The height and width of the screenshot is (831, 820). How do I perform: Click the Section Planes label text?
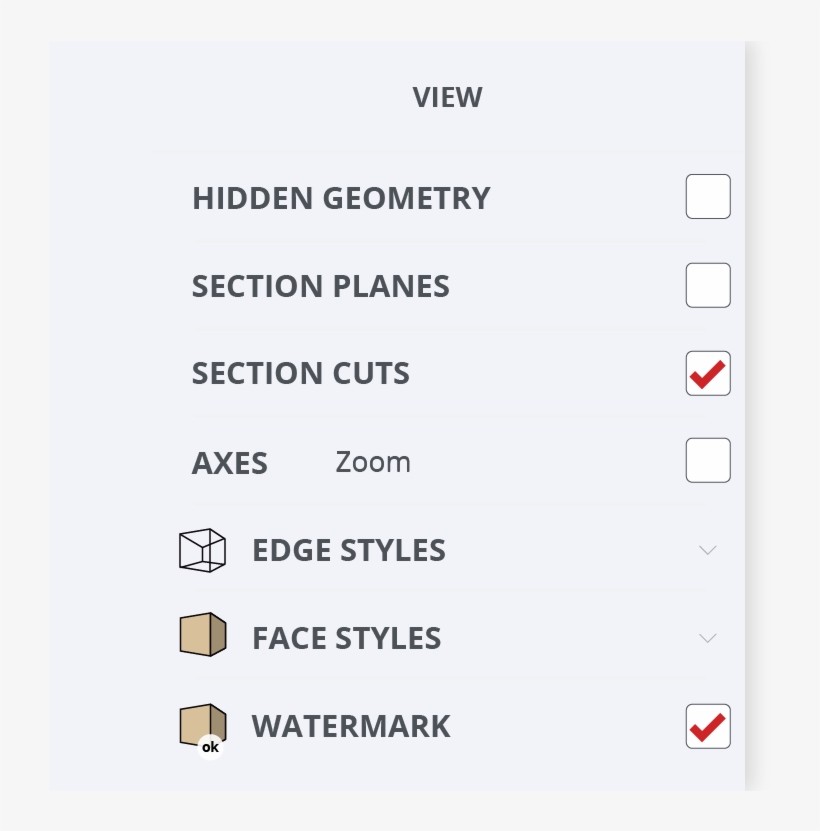[321, 287]
